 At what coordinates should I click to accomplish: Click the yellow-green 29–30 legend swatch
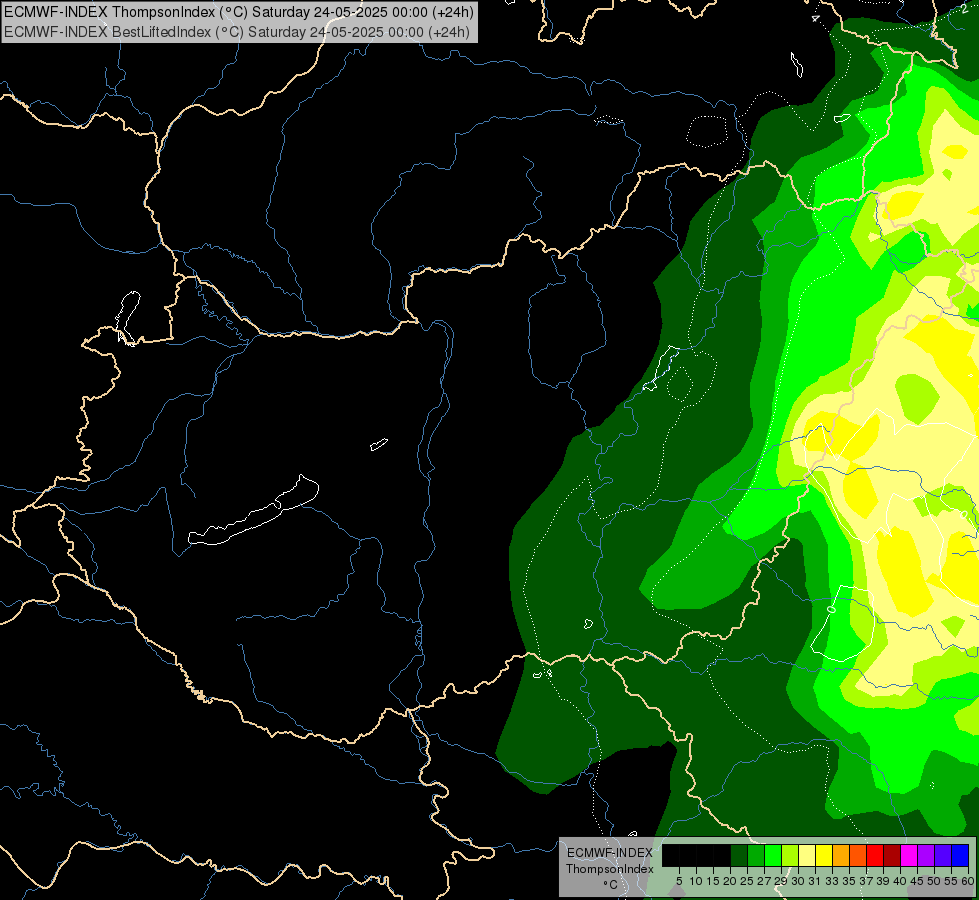point(790,855)
